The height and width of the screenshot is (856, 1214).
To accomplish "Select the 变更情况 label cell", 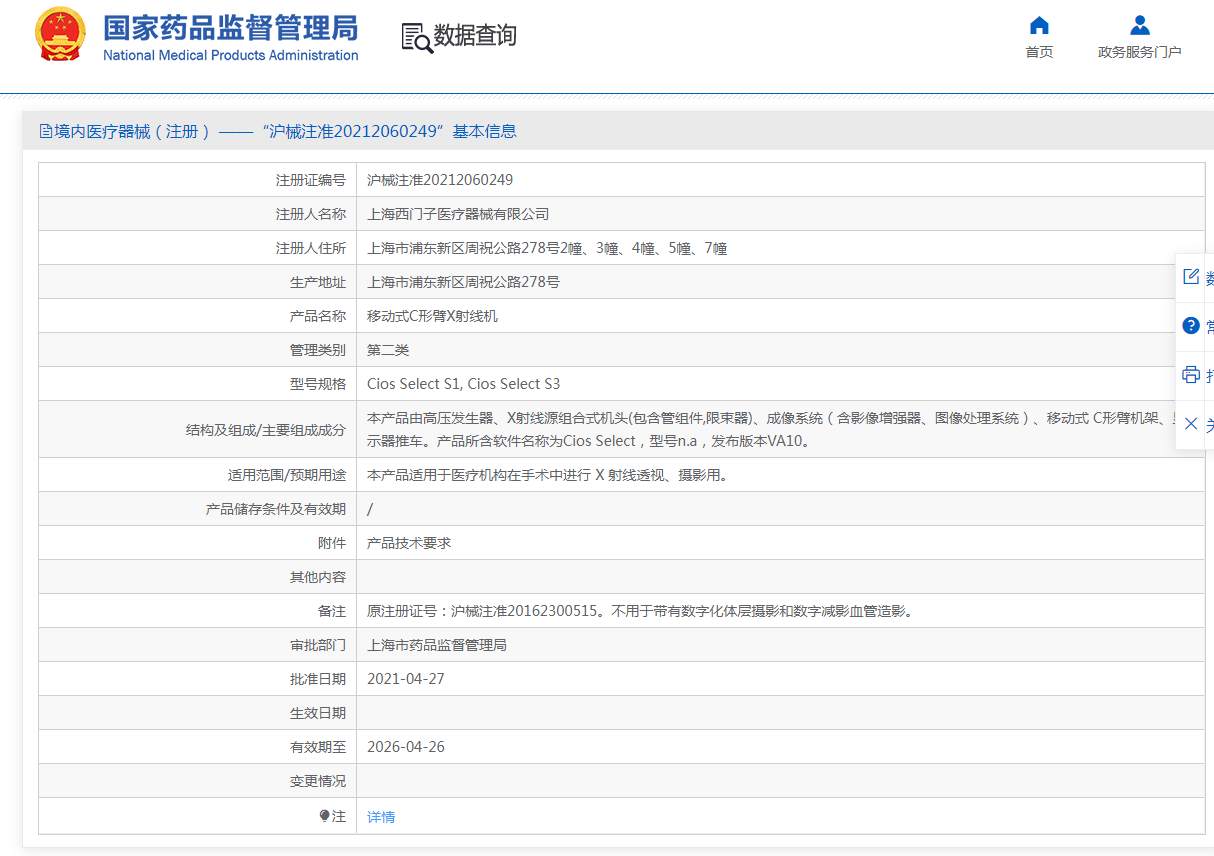I will coord(198,781).
